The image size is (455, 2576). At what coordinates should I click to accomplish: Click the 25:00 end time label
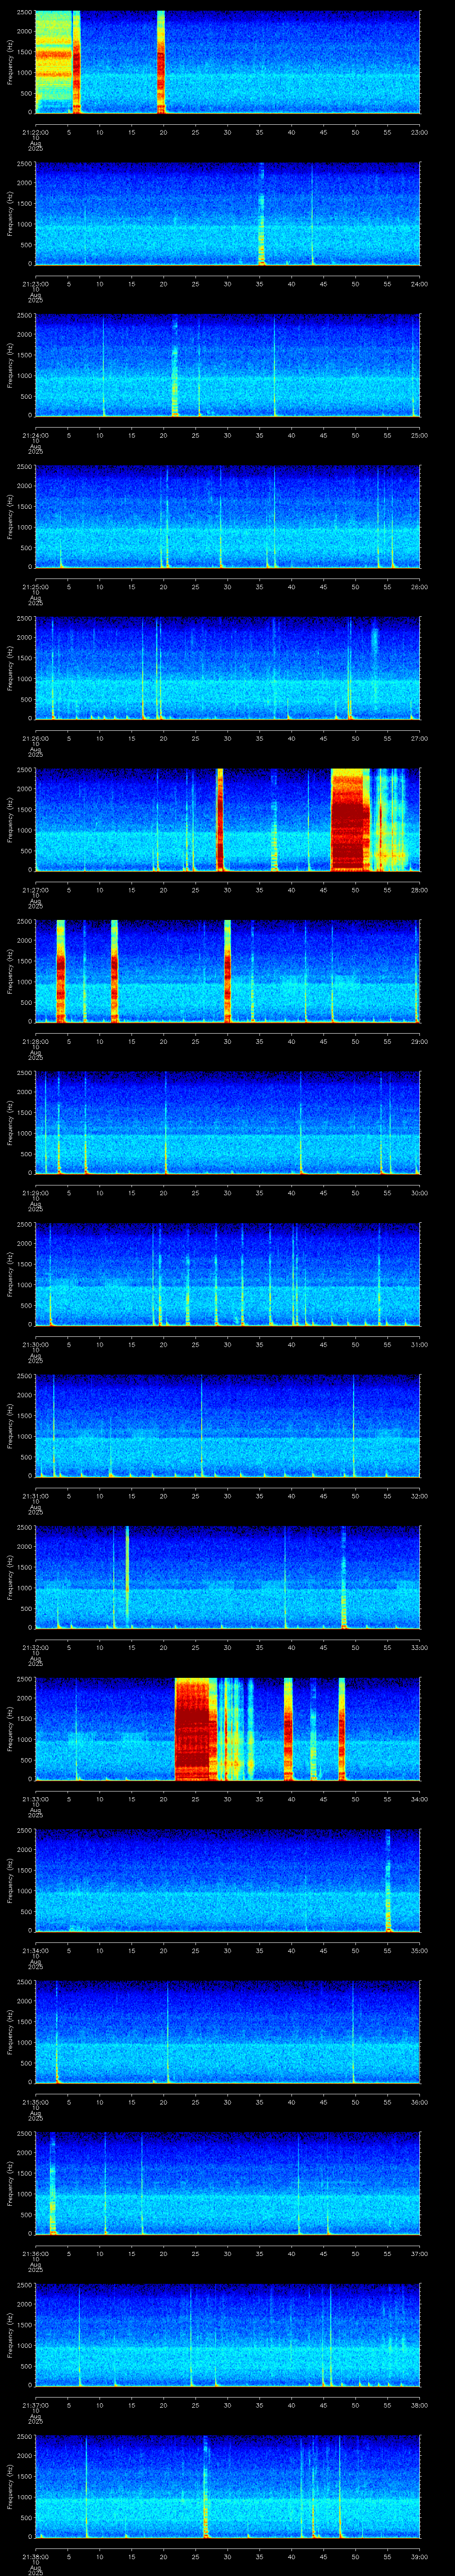(419, 435)
